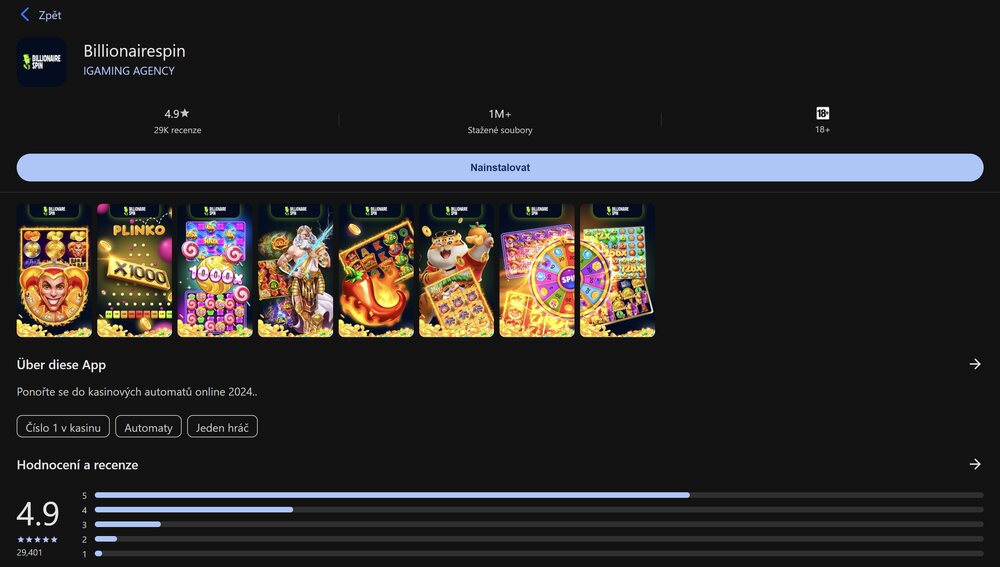The width and height of the screenshot is (1000, 567).
Task: Click the Stažené soubory label
Action: (x=500, y=130)
